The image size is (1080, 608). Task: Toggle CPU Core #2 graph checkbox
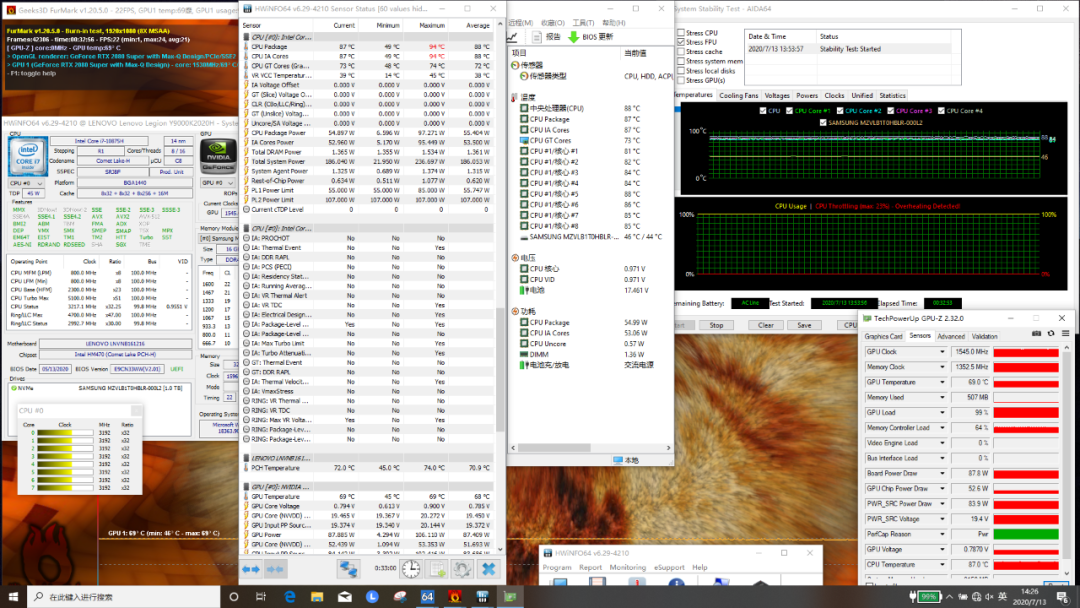[840, 111]
